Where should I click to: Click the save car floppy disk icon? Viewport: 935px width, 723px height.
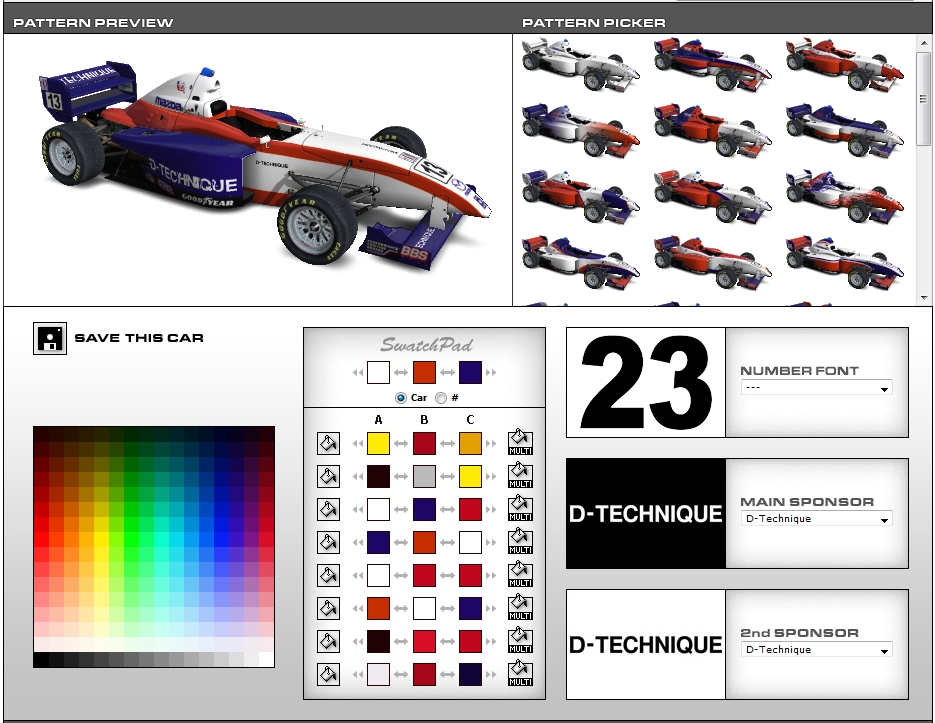coord(49,339)
